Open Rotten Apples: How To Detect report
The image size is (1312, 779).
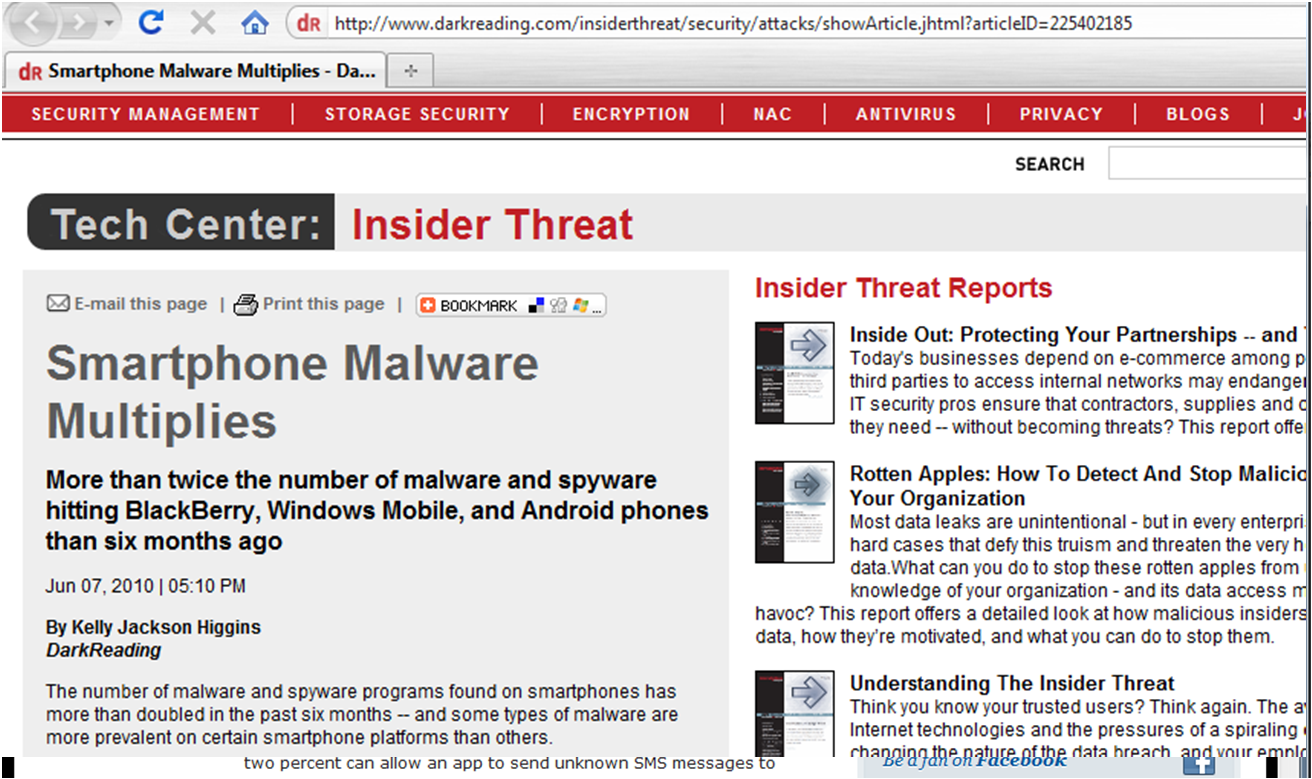[x=1080, y=485]
